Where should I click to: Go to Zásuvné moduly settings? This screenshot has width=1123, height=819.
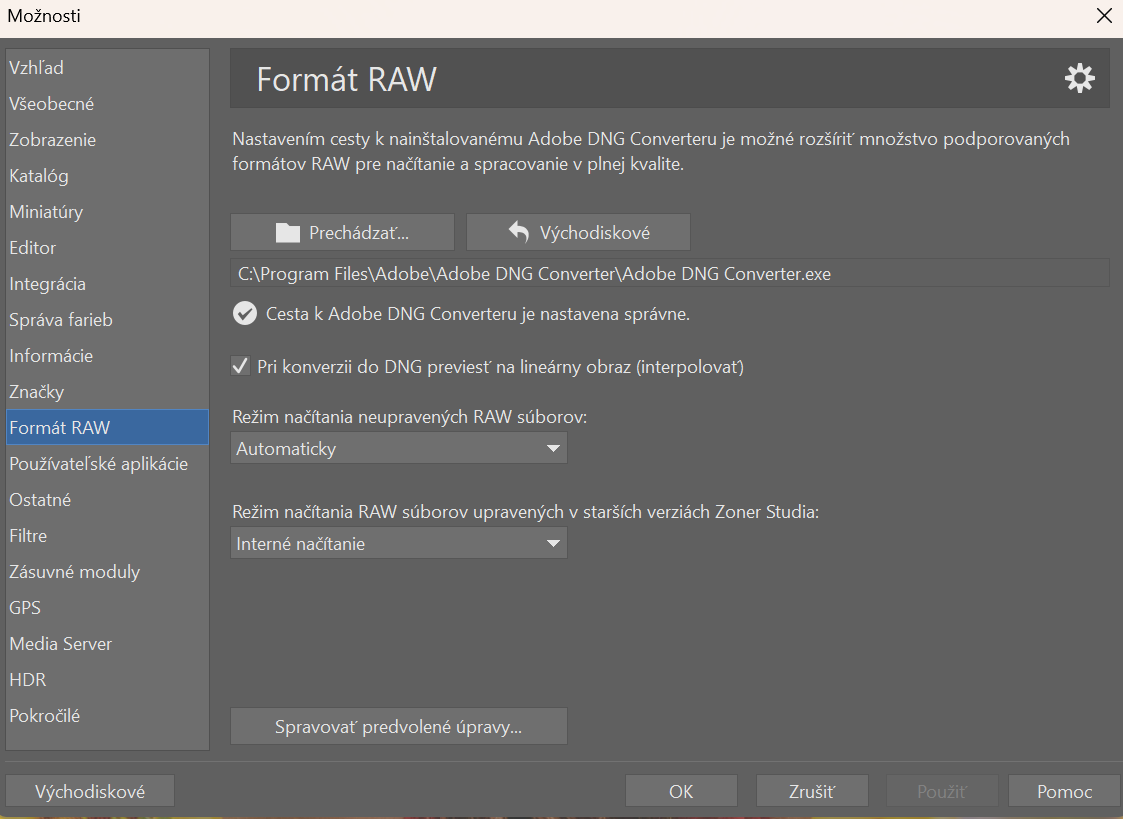[x=107, y=571]
